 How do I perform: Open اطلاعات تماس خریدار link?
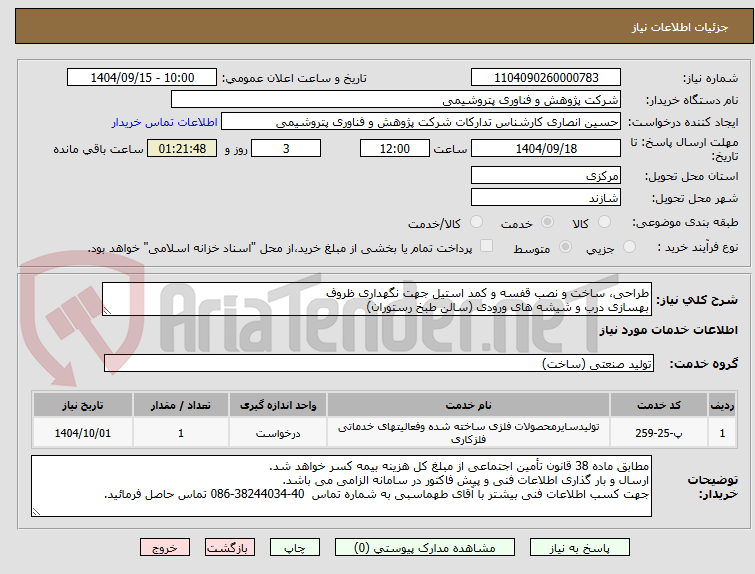165,122
